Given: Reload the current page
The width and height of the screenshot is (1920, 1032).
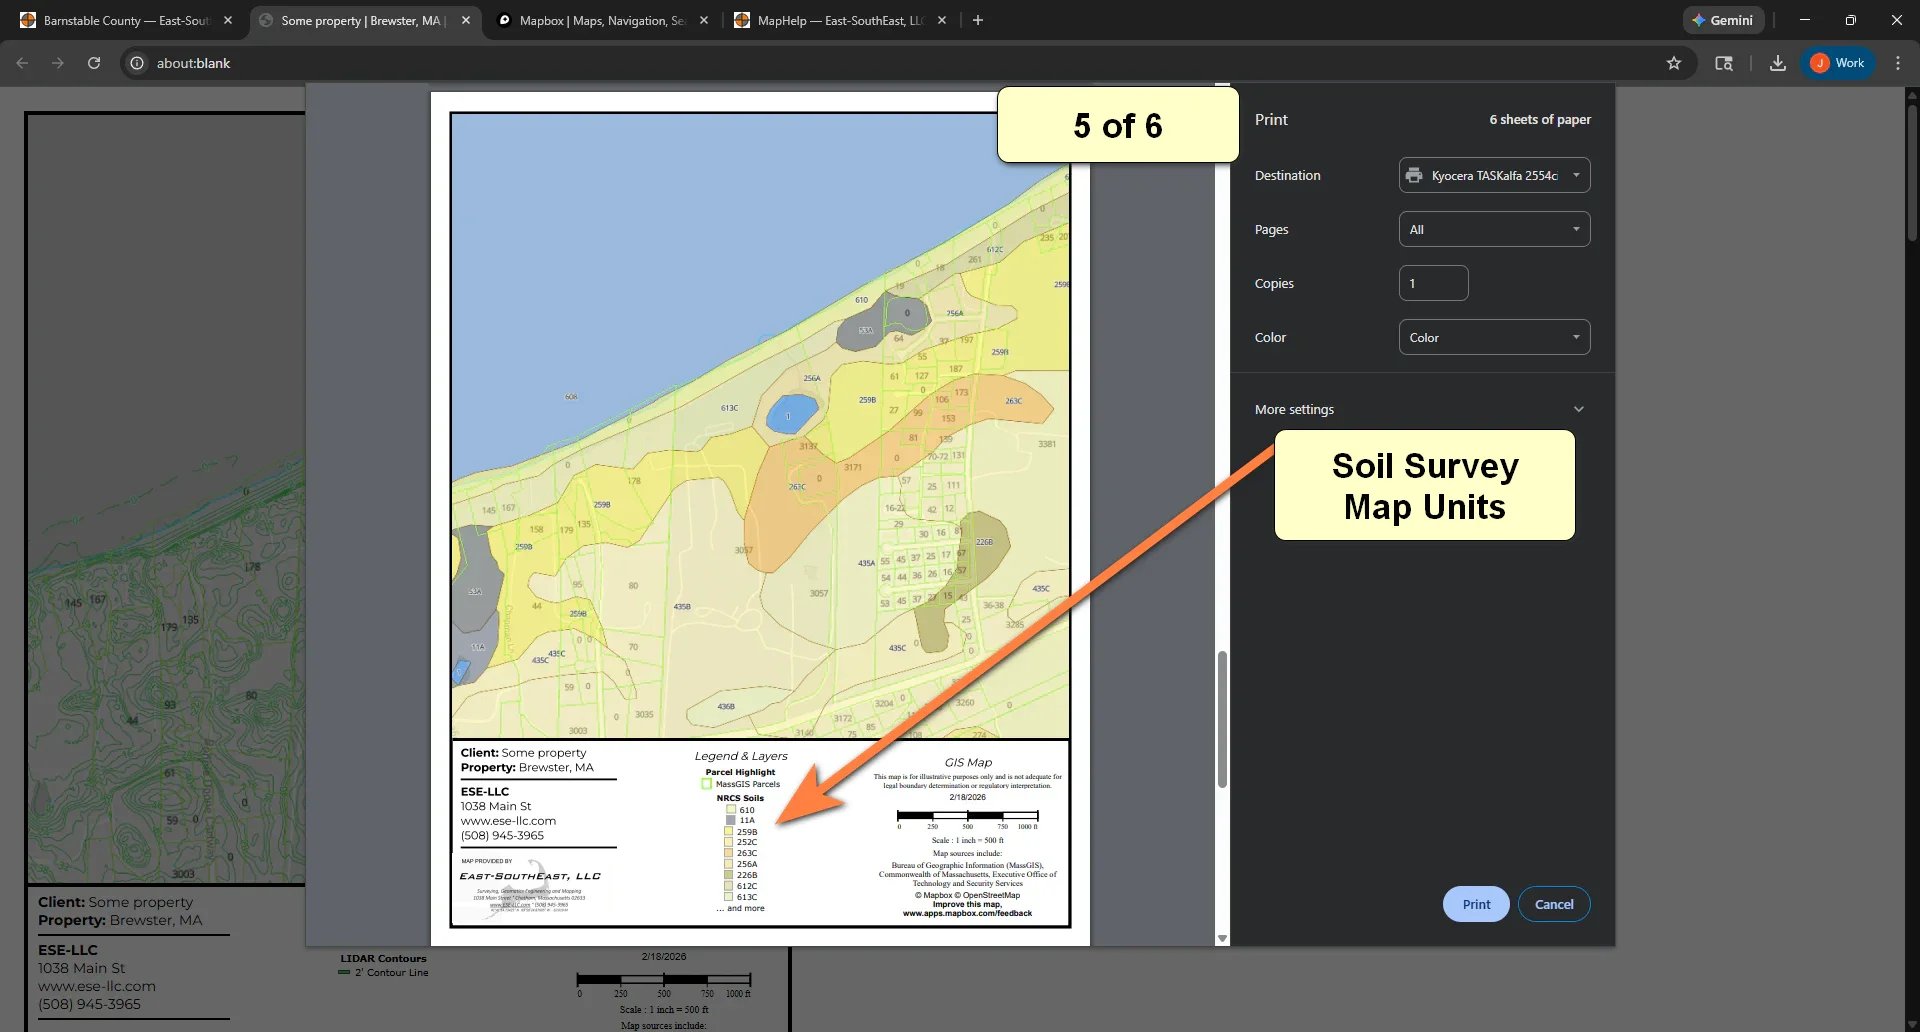Looking at the screenshot, I should coord(93,62).
